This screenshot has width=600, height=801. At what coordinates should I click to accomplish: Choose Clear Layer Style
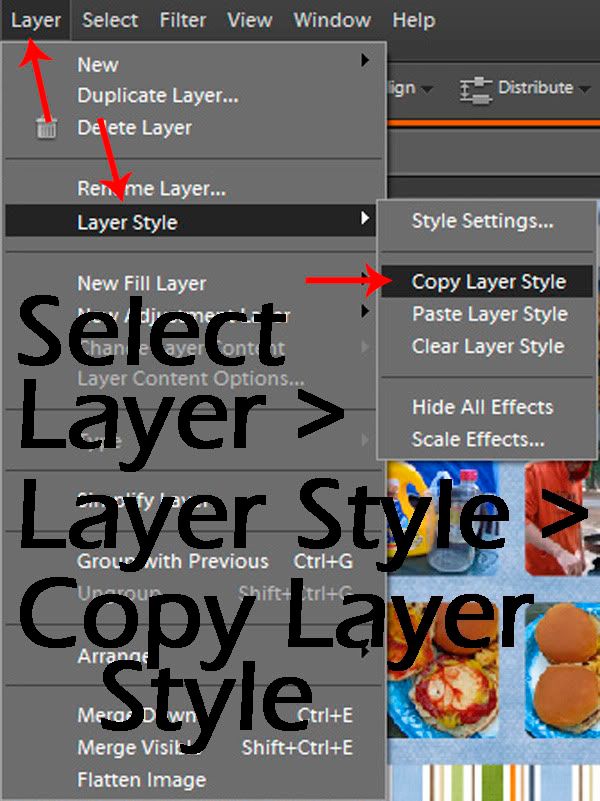pyautogui.click(x=488, y=346)
